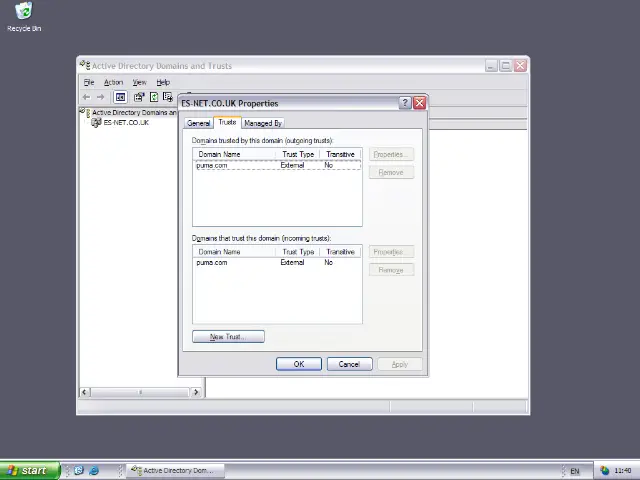Click the Forward arrow in MMC toolbar
Screen dimensions: 640x480
(100, 97)
